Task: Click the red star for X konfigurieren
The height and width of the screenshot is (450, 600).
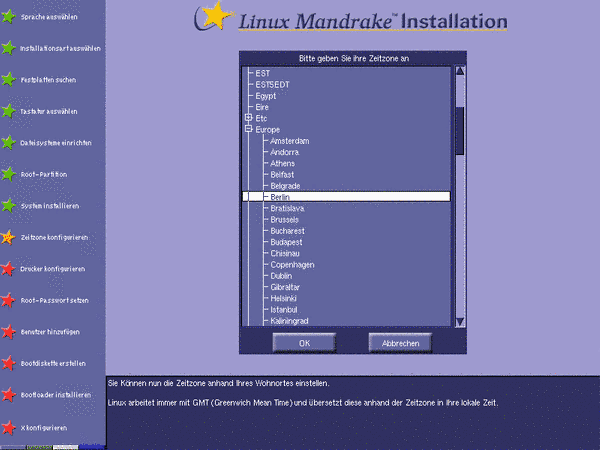Action: (8, 427)
